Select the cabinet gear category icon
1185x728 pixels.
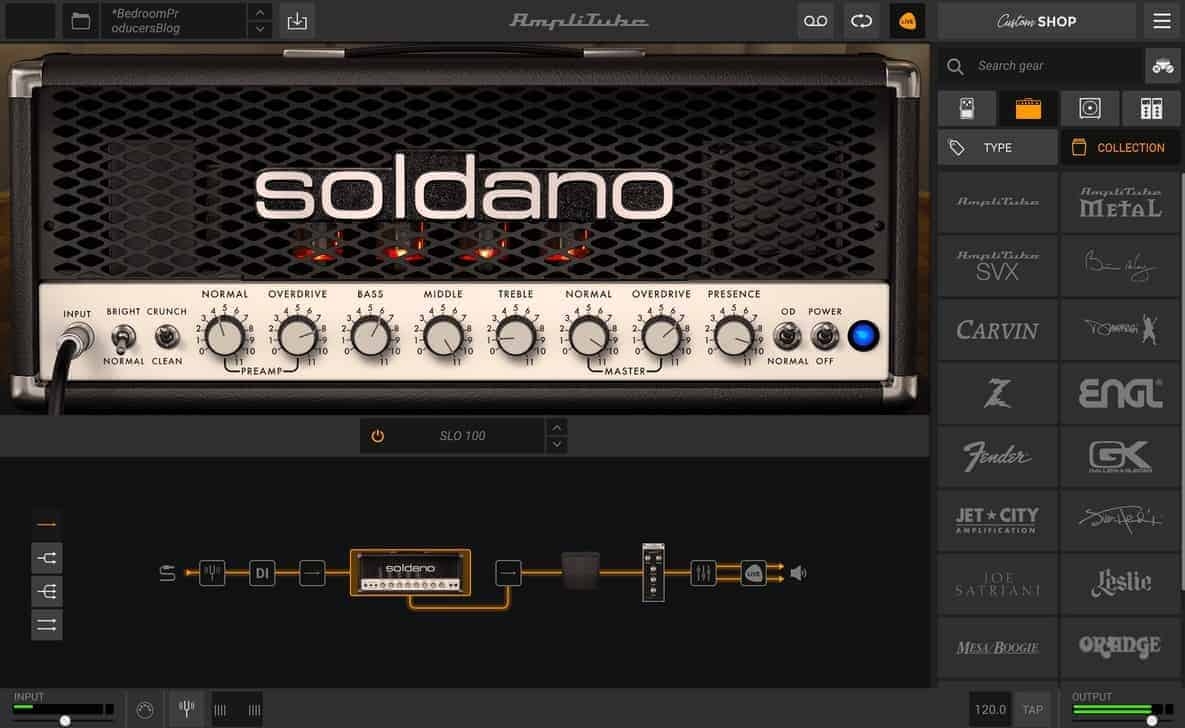click(1090, 108)
